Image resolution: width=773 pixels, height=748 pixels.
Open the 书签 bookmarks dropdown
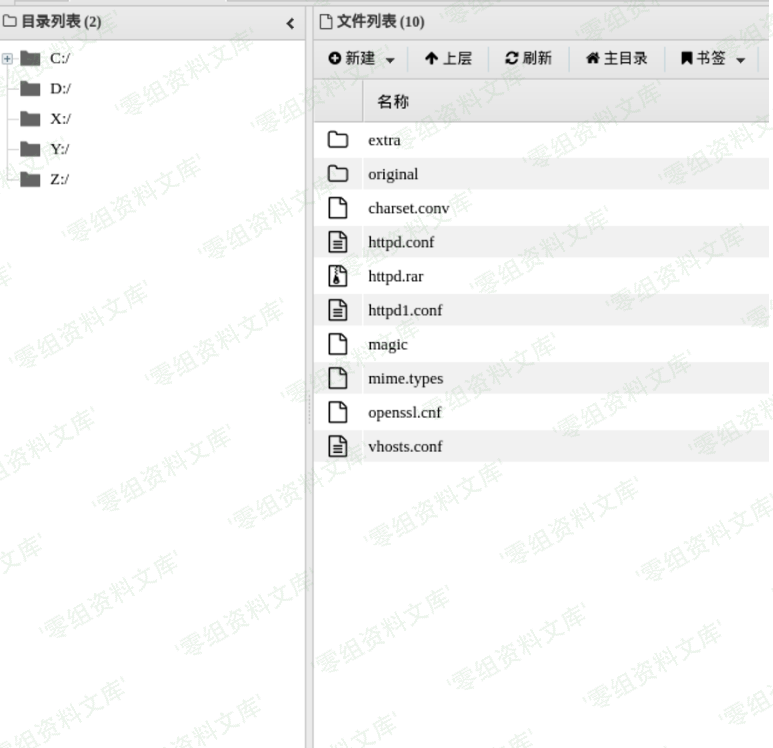(x=713, y=59)
